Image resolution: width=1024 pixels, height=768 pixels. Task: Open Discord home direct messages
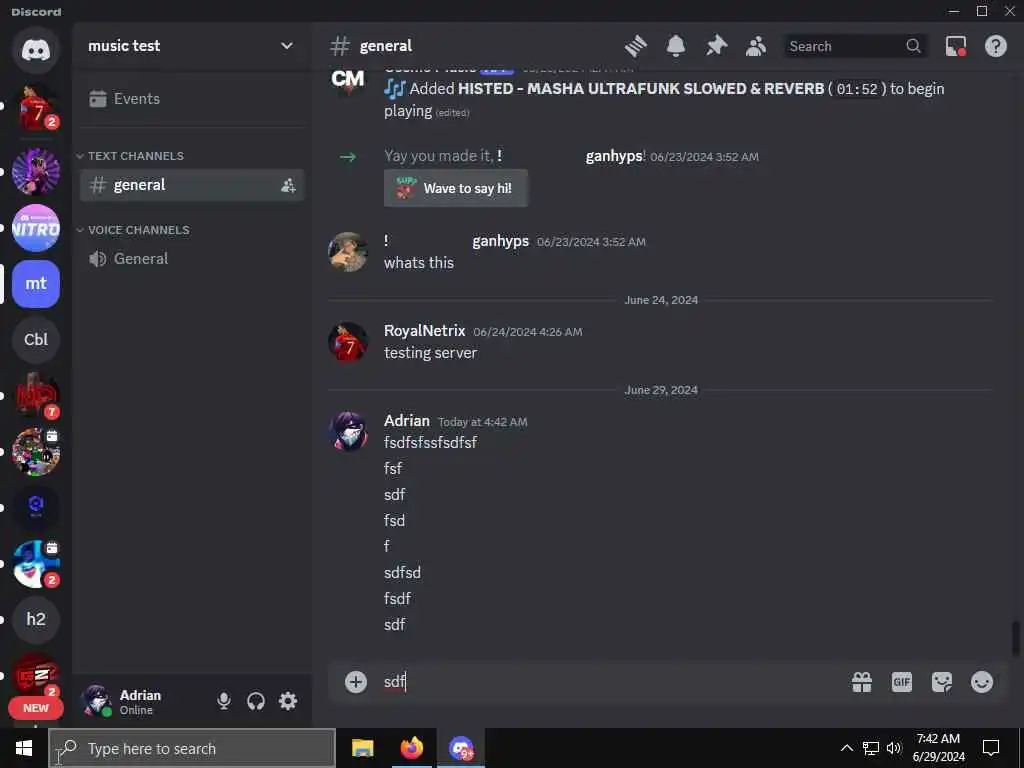36,50
